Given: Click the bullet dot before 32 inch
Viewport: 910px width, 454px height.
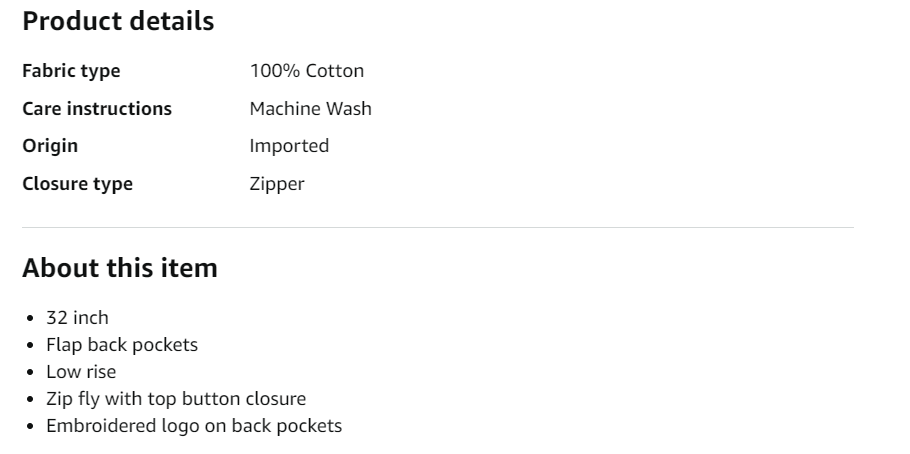Looking at the screenshot, I should pyautogui.click(x=31, y=319).
